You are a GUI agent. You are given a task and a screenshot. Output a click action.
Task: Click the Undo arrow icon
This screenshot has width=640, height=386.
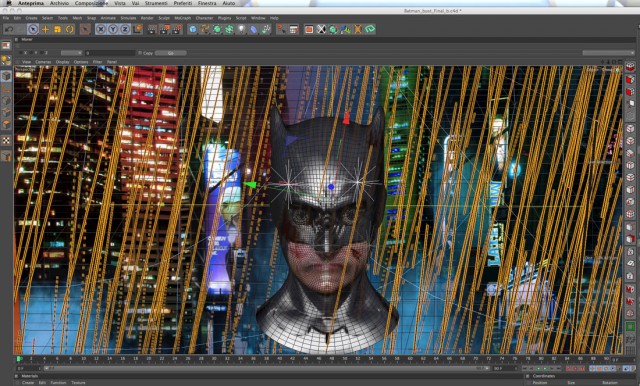pos(9,29)
